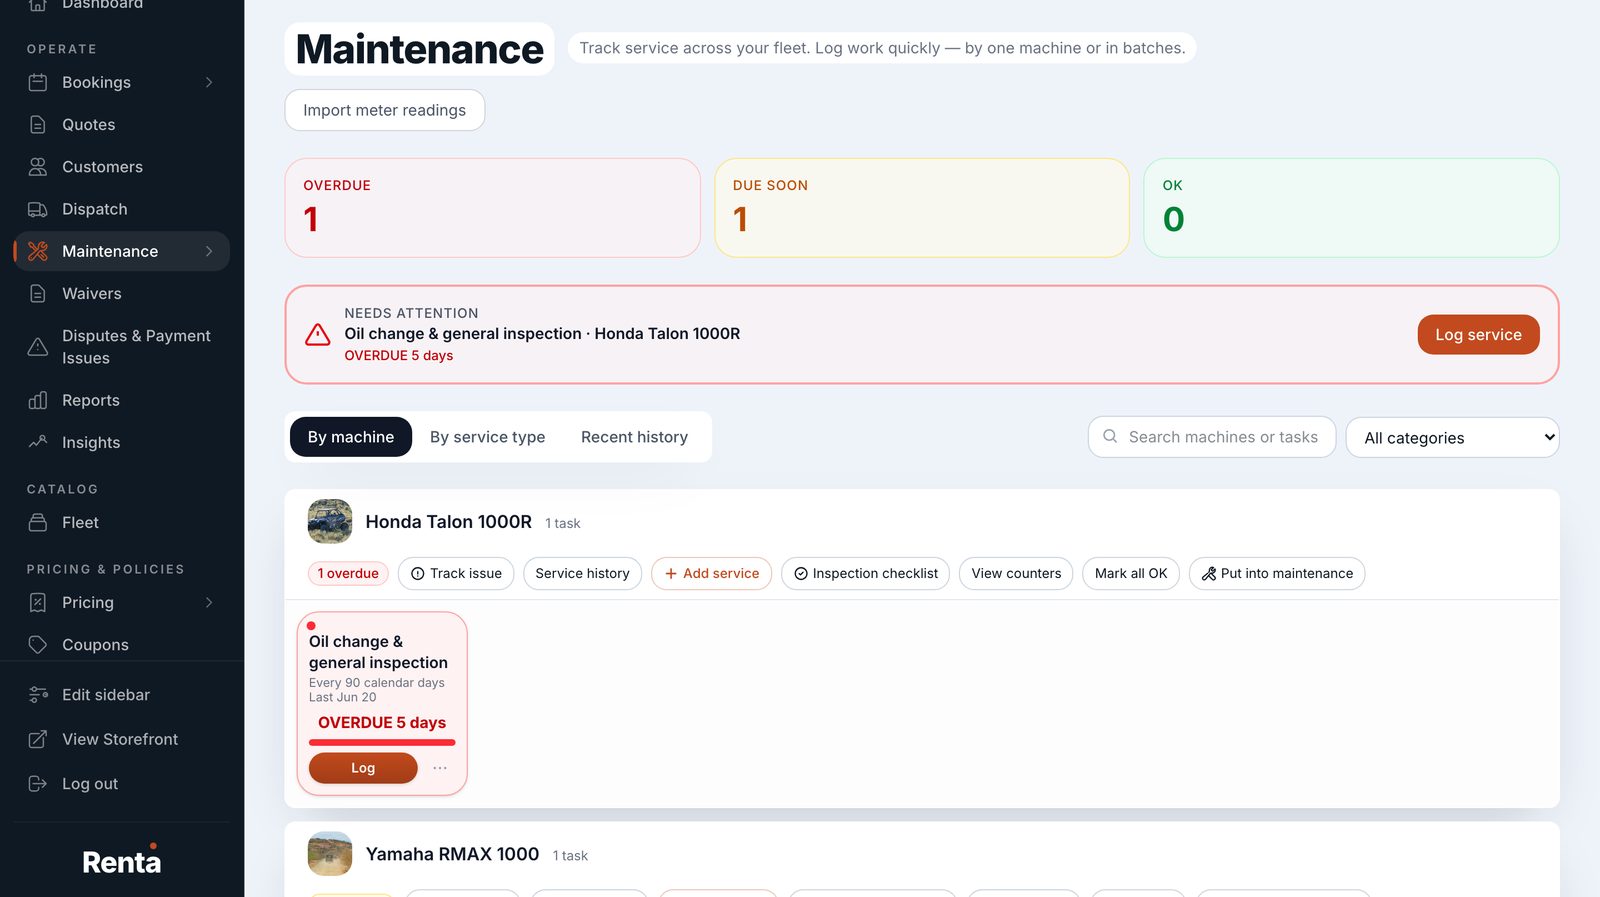The image size is (1600, 897).
Task: Switch to the By service type tab
Action: pyautogui.click(x=488, y=437)
